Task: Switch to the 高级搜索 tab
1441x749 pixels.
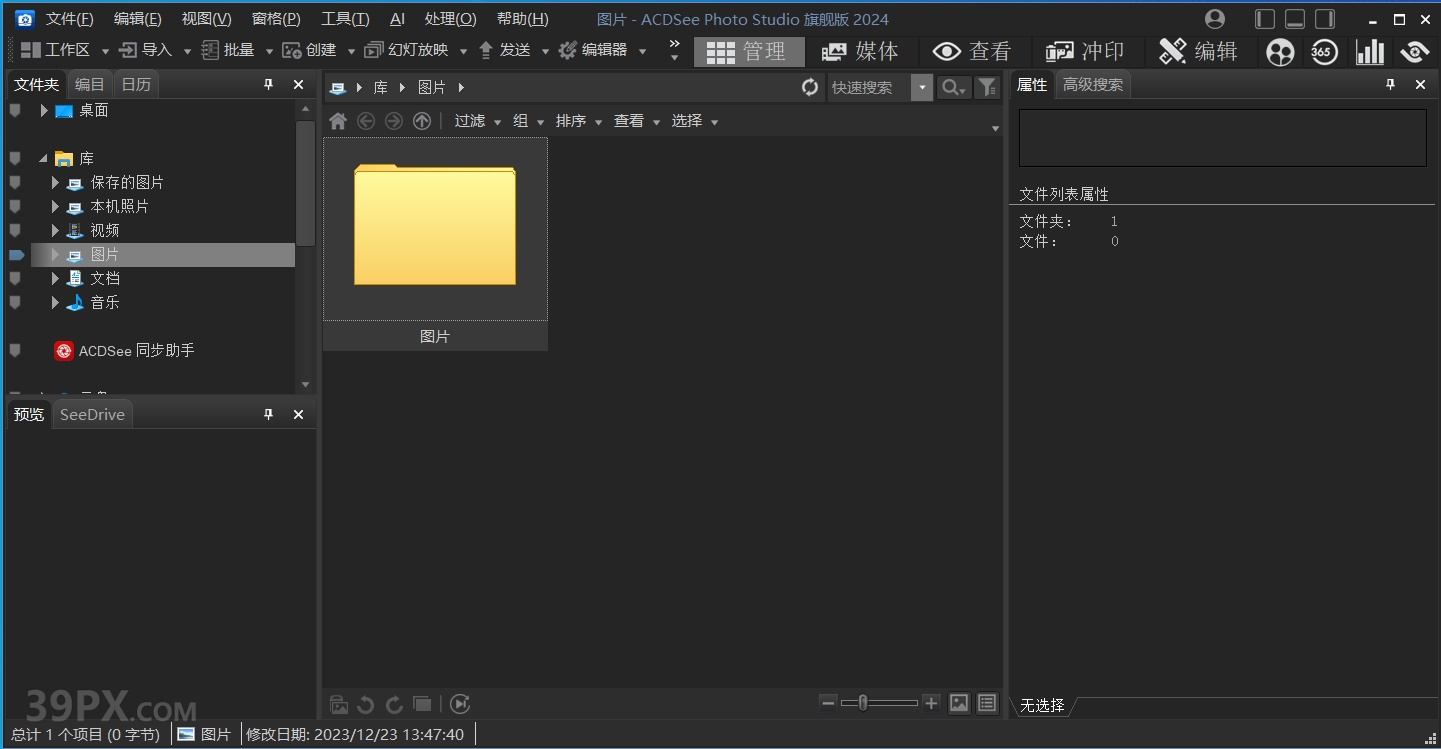Action: click(x=1093, y=85)
